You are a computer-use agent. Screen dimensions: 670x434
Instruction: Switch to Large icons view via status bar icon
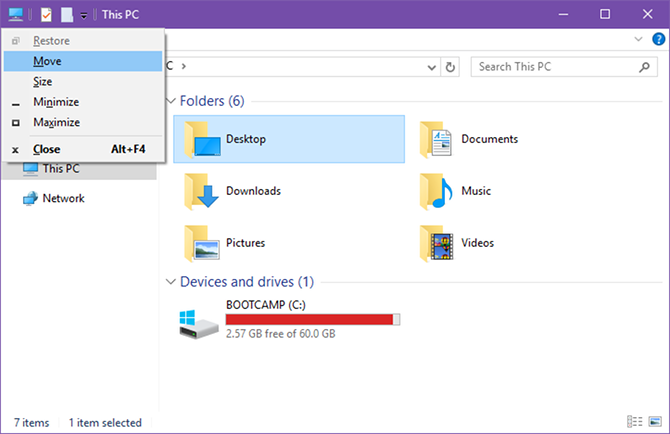pos(655,422)
